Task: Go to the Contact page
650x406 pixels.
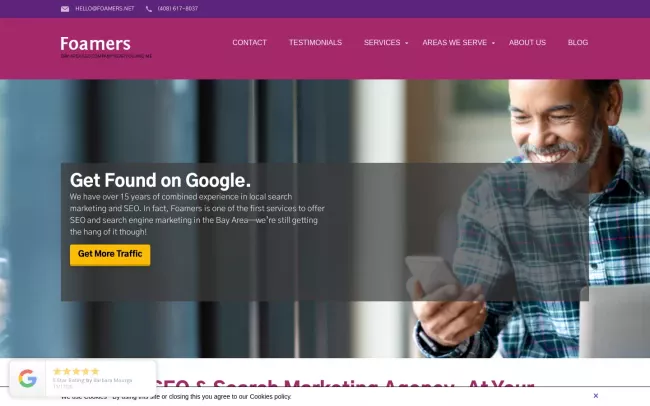Action: 249,42
